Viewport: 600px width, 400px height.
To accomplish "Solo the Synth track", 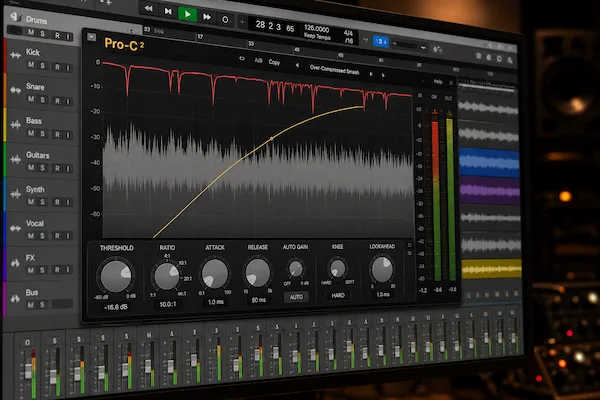I will (x=42, y=202).
